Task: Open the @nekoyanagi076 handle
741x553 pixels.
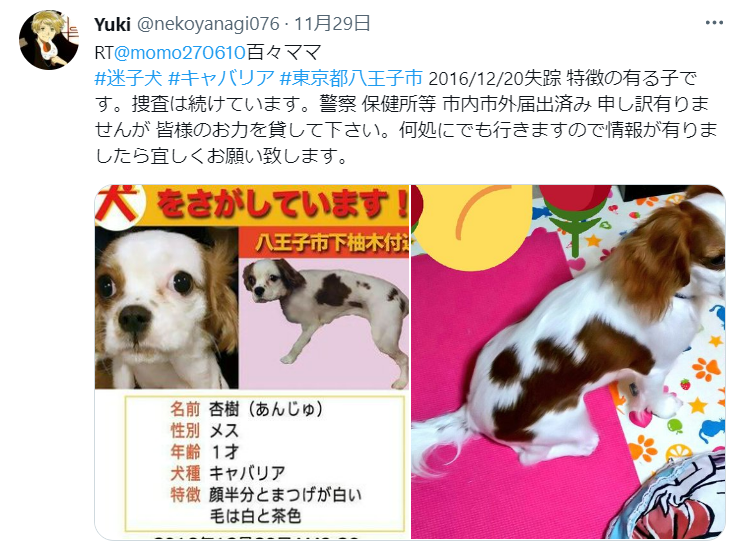Action: point(208,24)
